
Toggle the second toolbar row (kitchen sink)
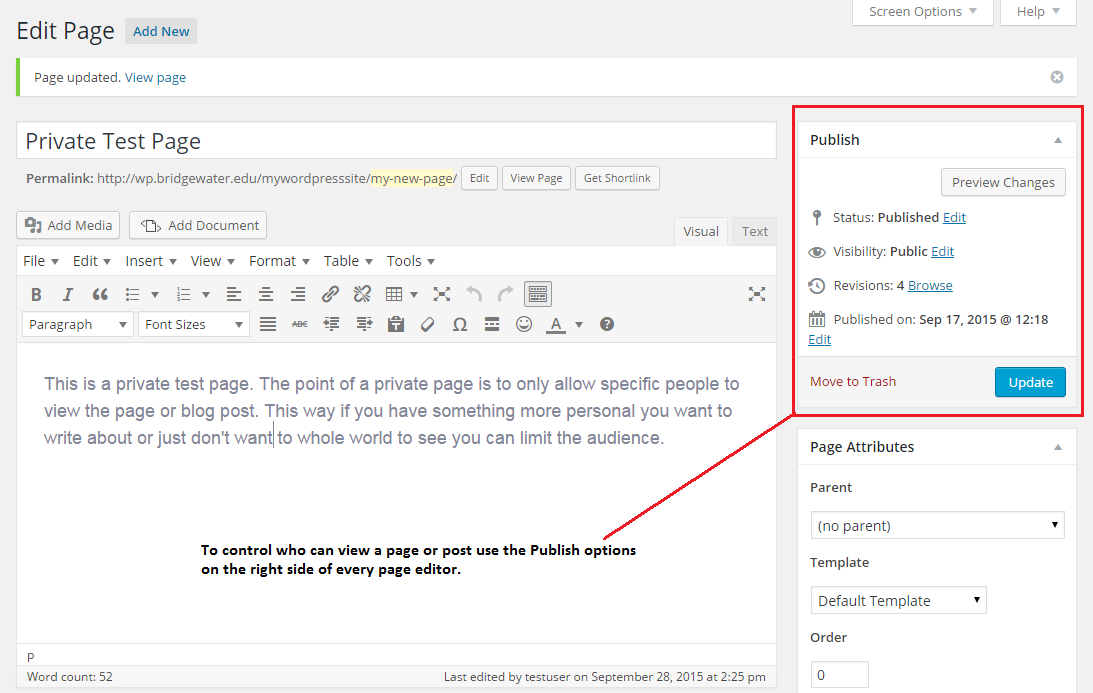[x=538, y=294]
